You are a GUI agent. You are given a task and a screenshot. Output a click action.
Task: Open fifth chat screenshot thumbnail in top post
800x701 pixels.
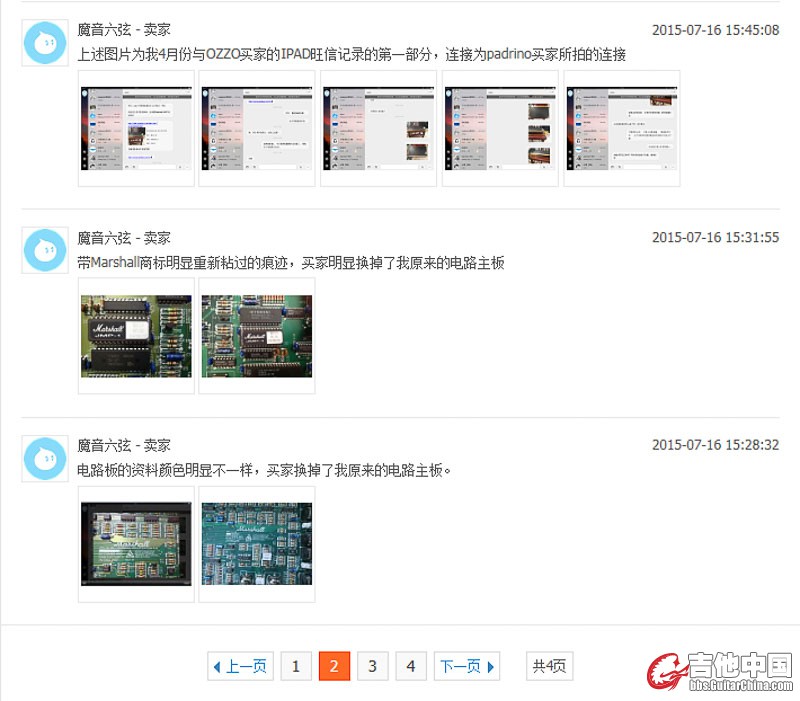pos(622,128)
